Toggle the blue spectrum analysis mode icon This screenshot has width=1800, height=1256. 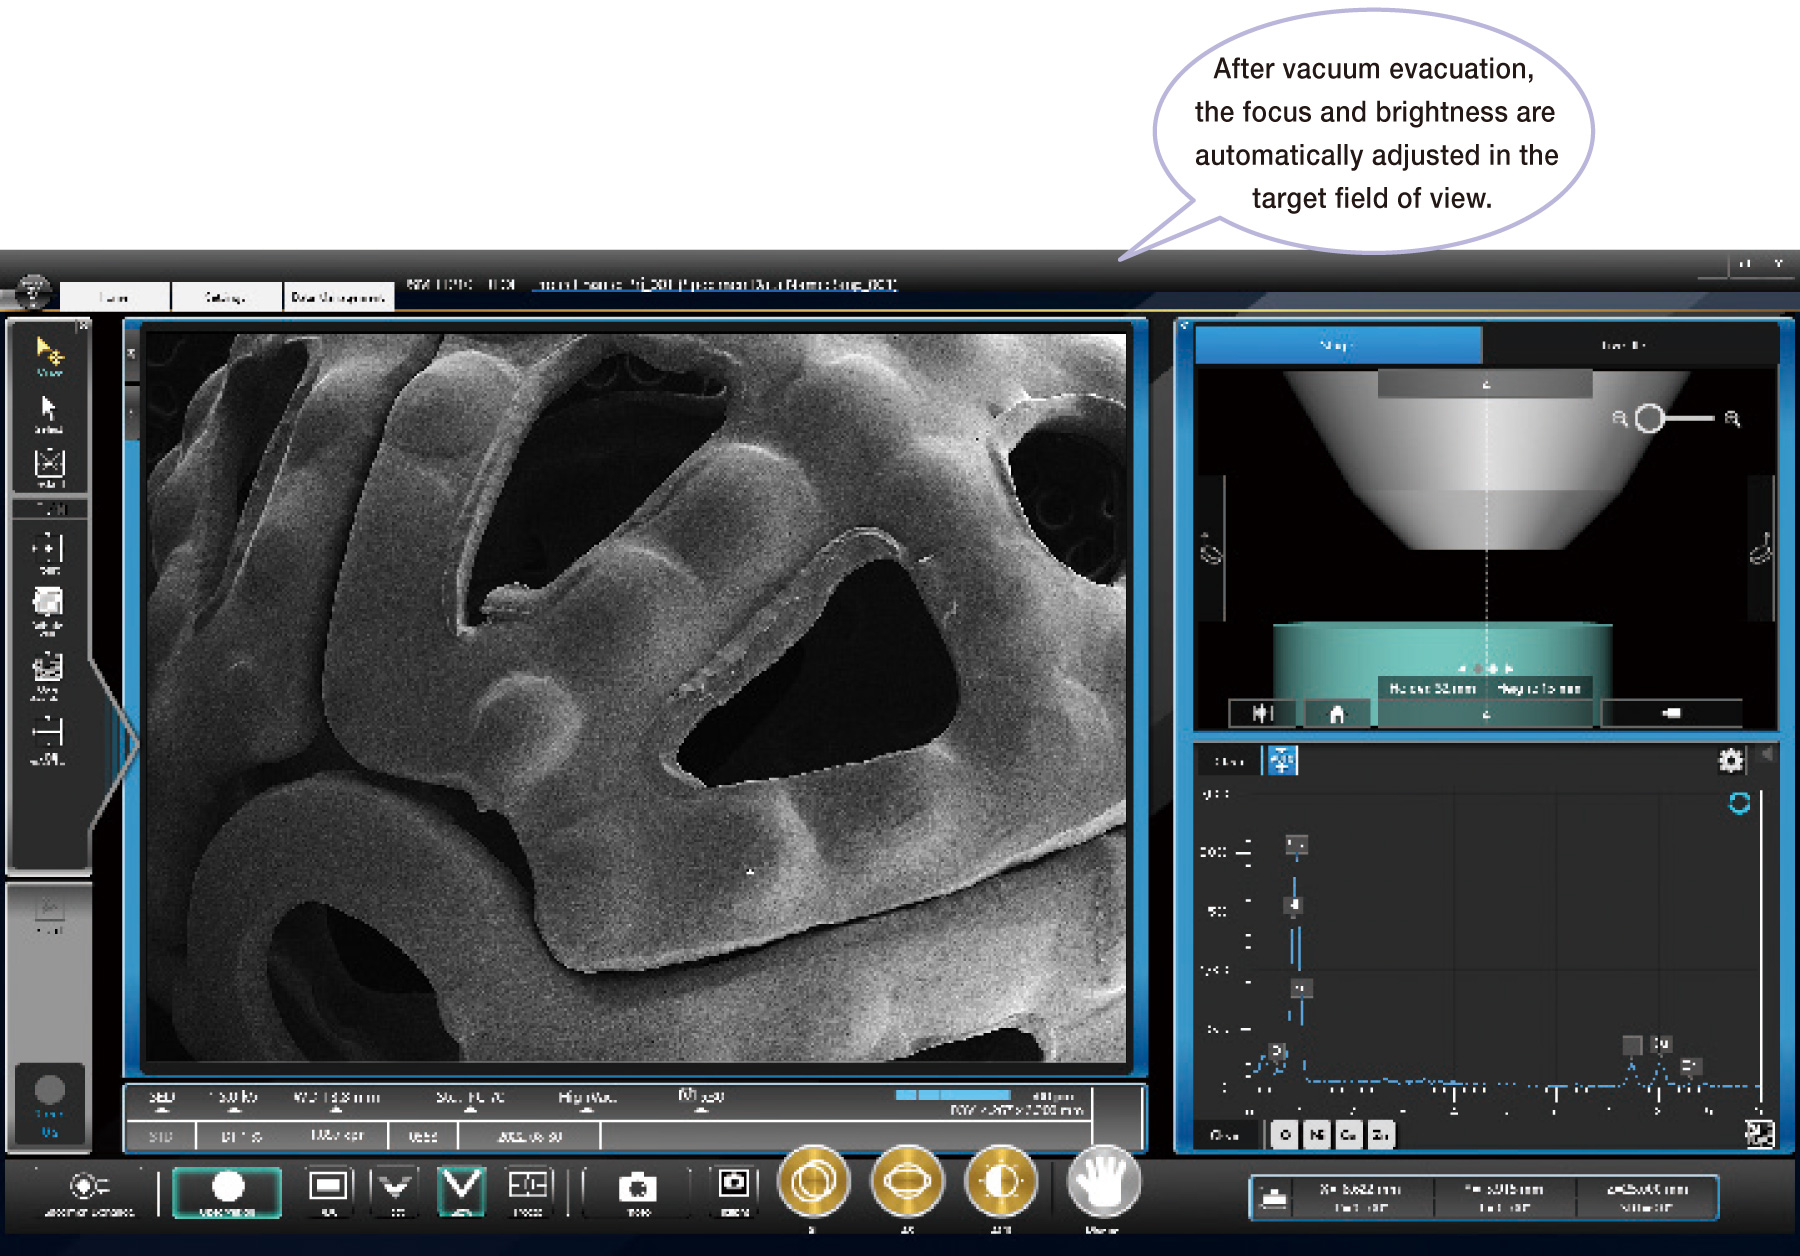(x=1281, y=761)
